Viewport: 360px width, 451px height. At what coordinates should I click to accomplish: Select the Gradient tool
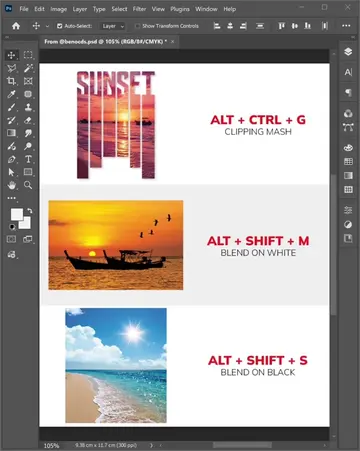(x=11, y=133)
